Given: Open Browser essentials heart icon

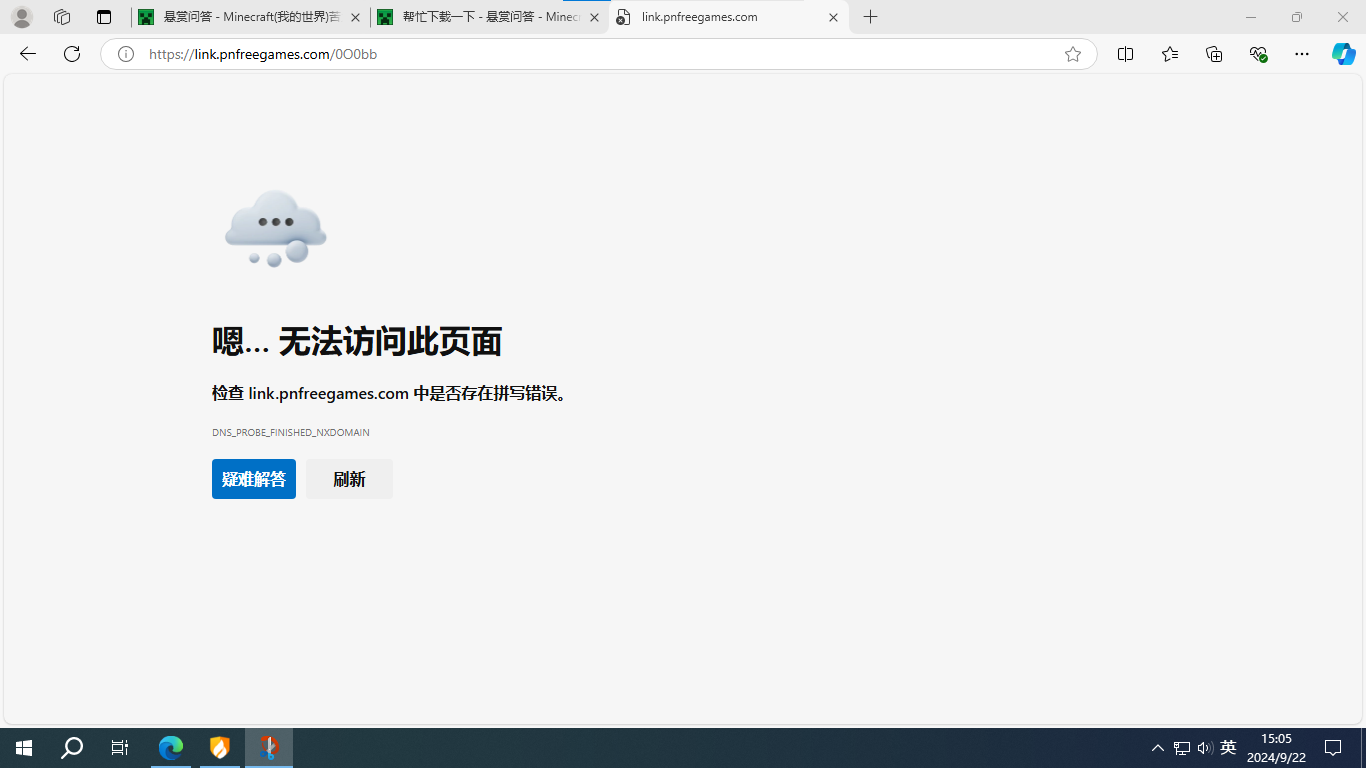Looking at the screenshot, I should click(1258, 54).
